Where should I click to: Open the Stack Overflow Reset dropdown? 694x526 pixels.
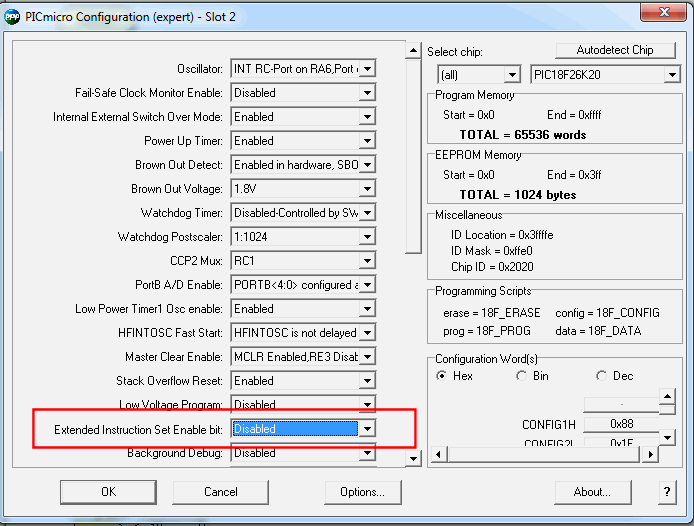303,380
